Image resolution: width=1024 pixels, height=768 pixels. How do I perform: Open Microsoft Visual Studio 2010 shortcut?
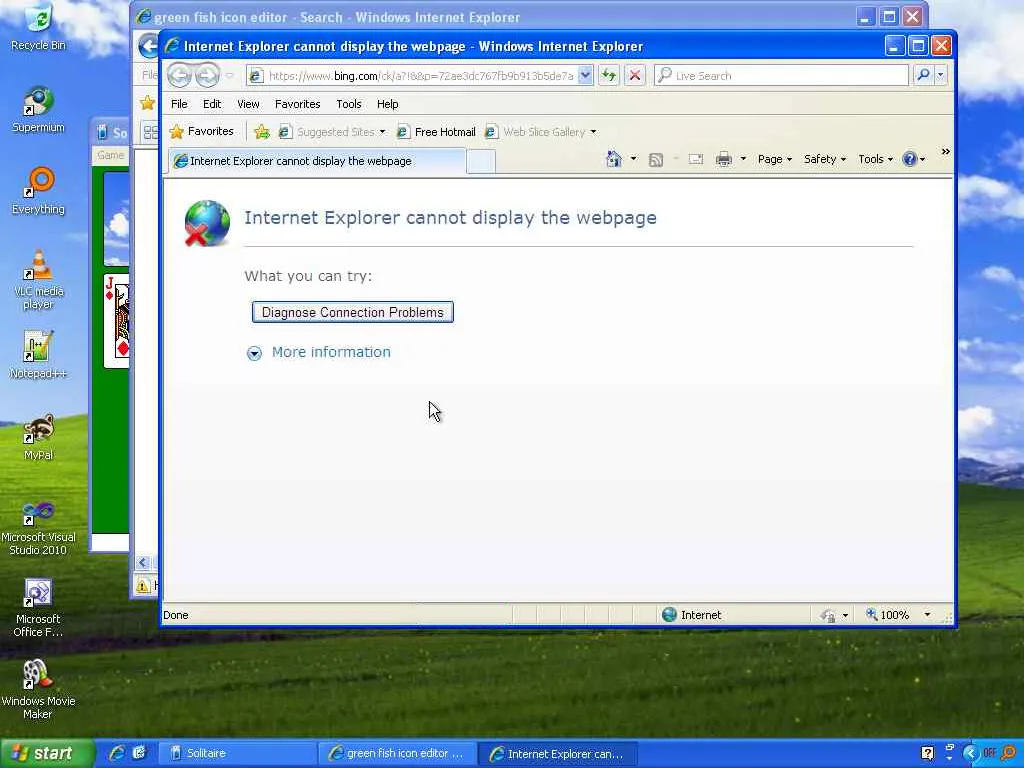click(x=39, y=526)
